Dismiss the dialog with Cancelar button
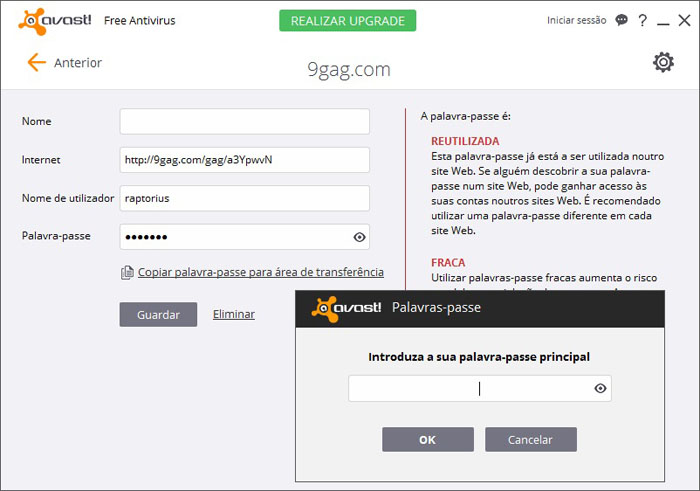 (531, 440)
